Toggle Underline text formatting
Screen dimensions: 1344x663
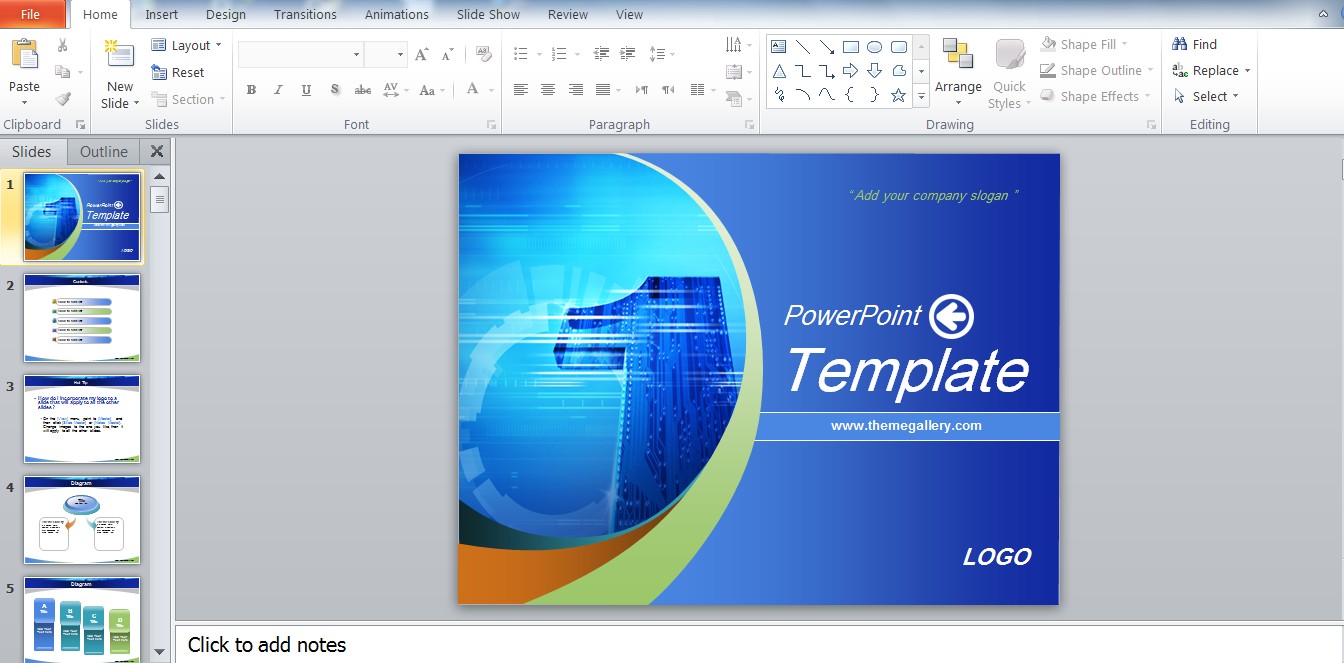(x=306, y=90)
